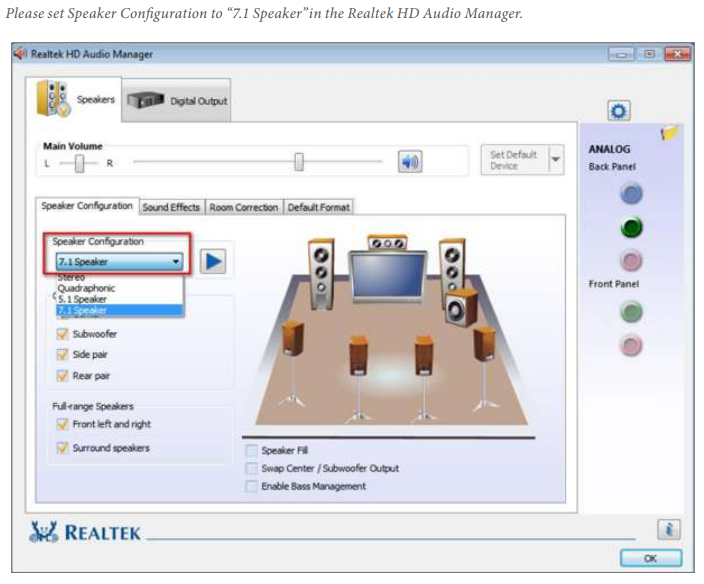
Task: Click the blue back panel jack
Action: coord(631,194)
